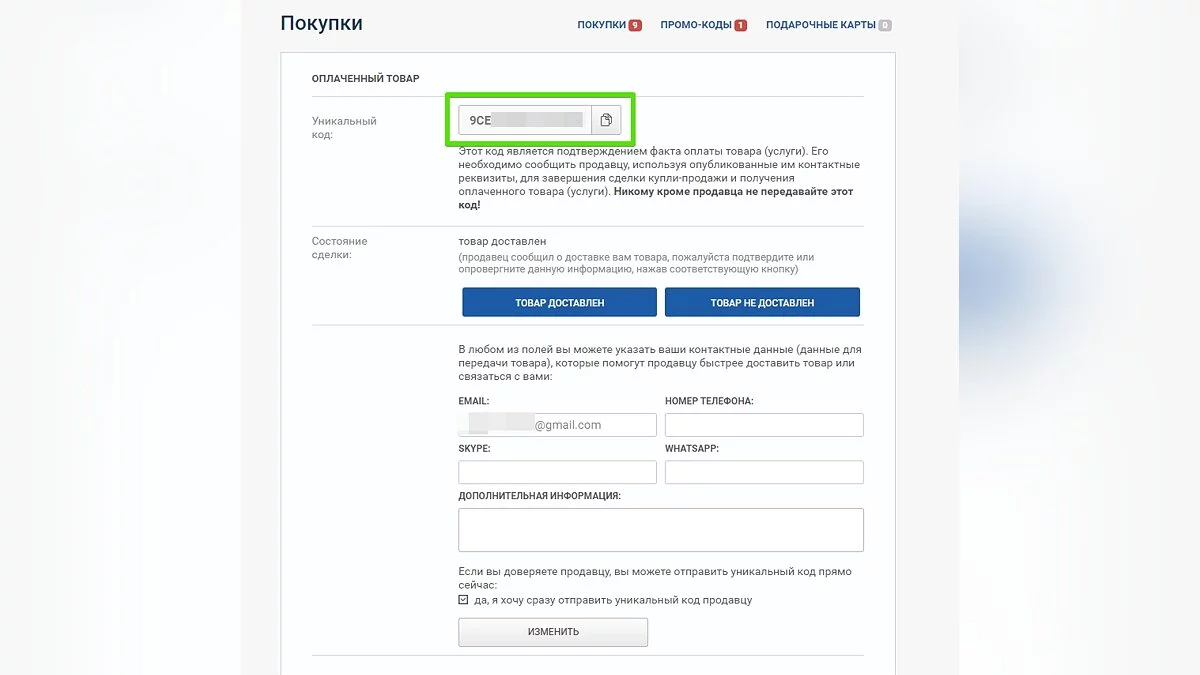Toggle the send unique code to seller checkbox
The height and width of the screenshot is (675, 1200).
[463, 600]
